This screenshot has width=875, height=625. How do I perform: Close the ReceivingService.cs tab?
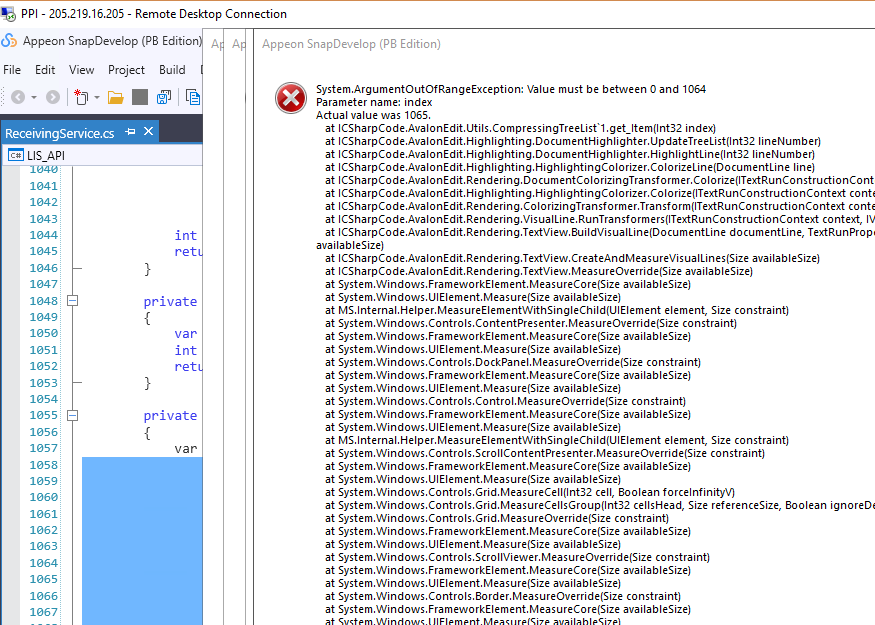(x=149, y=132)
